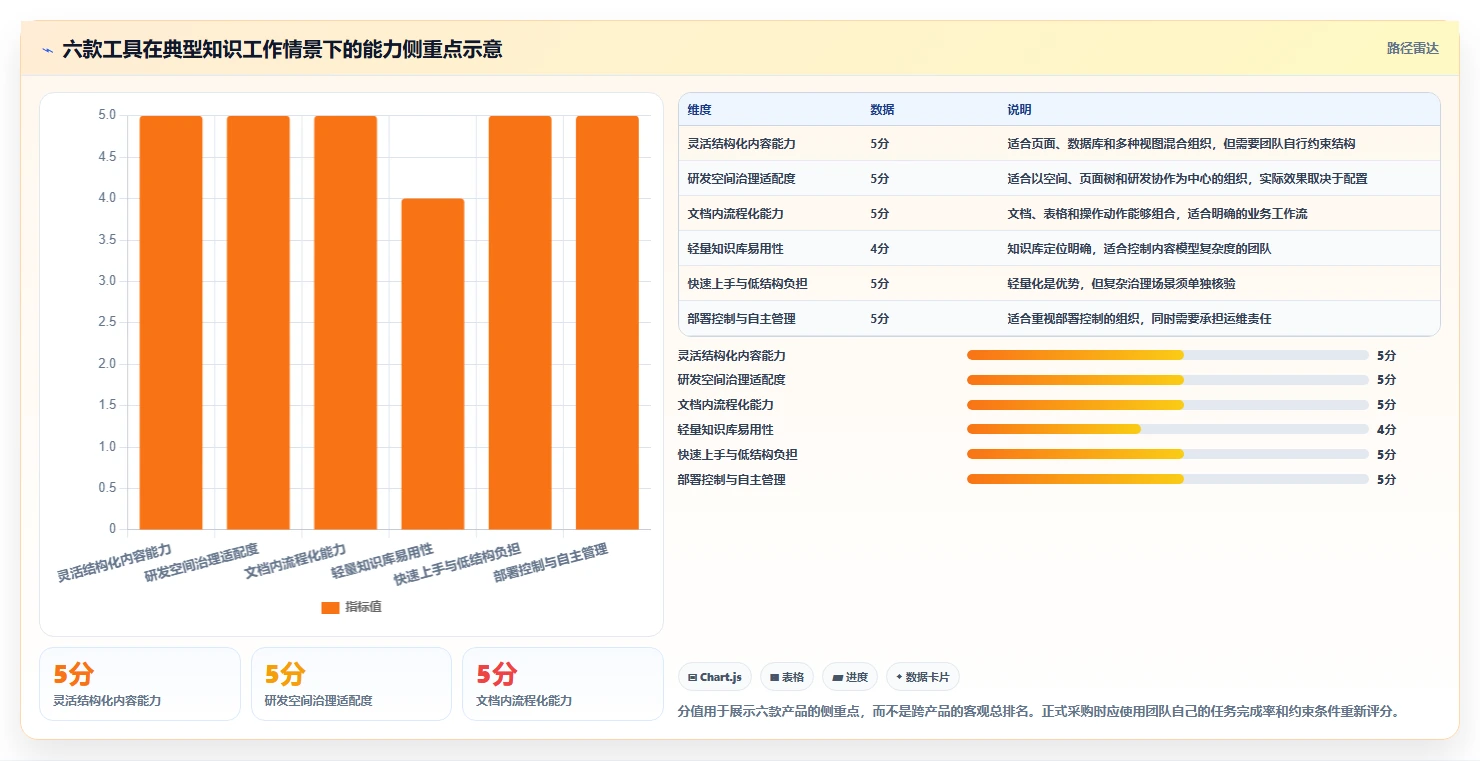The width and height of the screenshot is (1480, 761).
Task: Click the x-axis label 灵活结构化内容能力
Action: (114, 563)
